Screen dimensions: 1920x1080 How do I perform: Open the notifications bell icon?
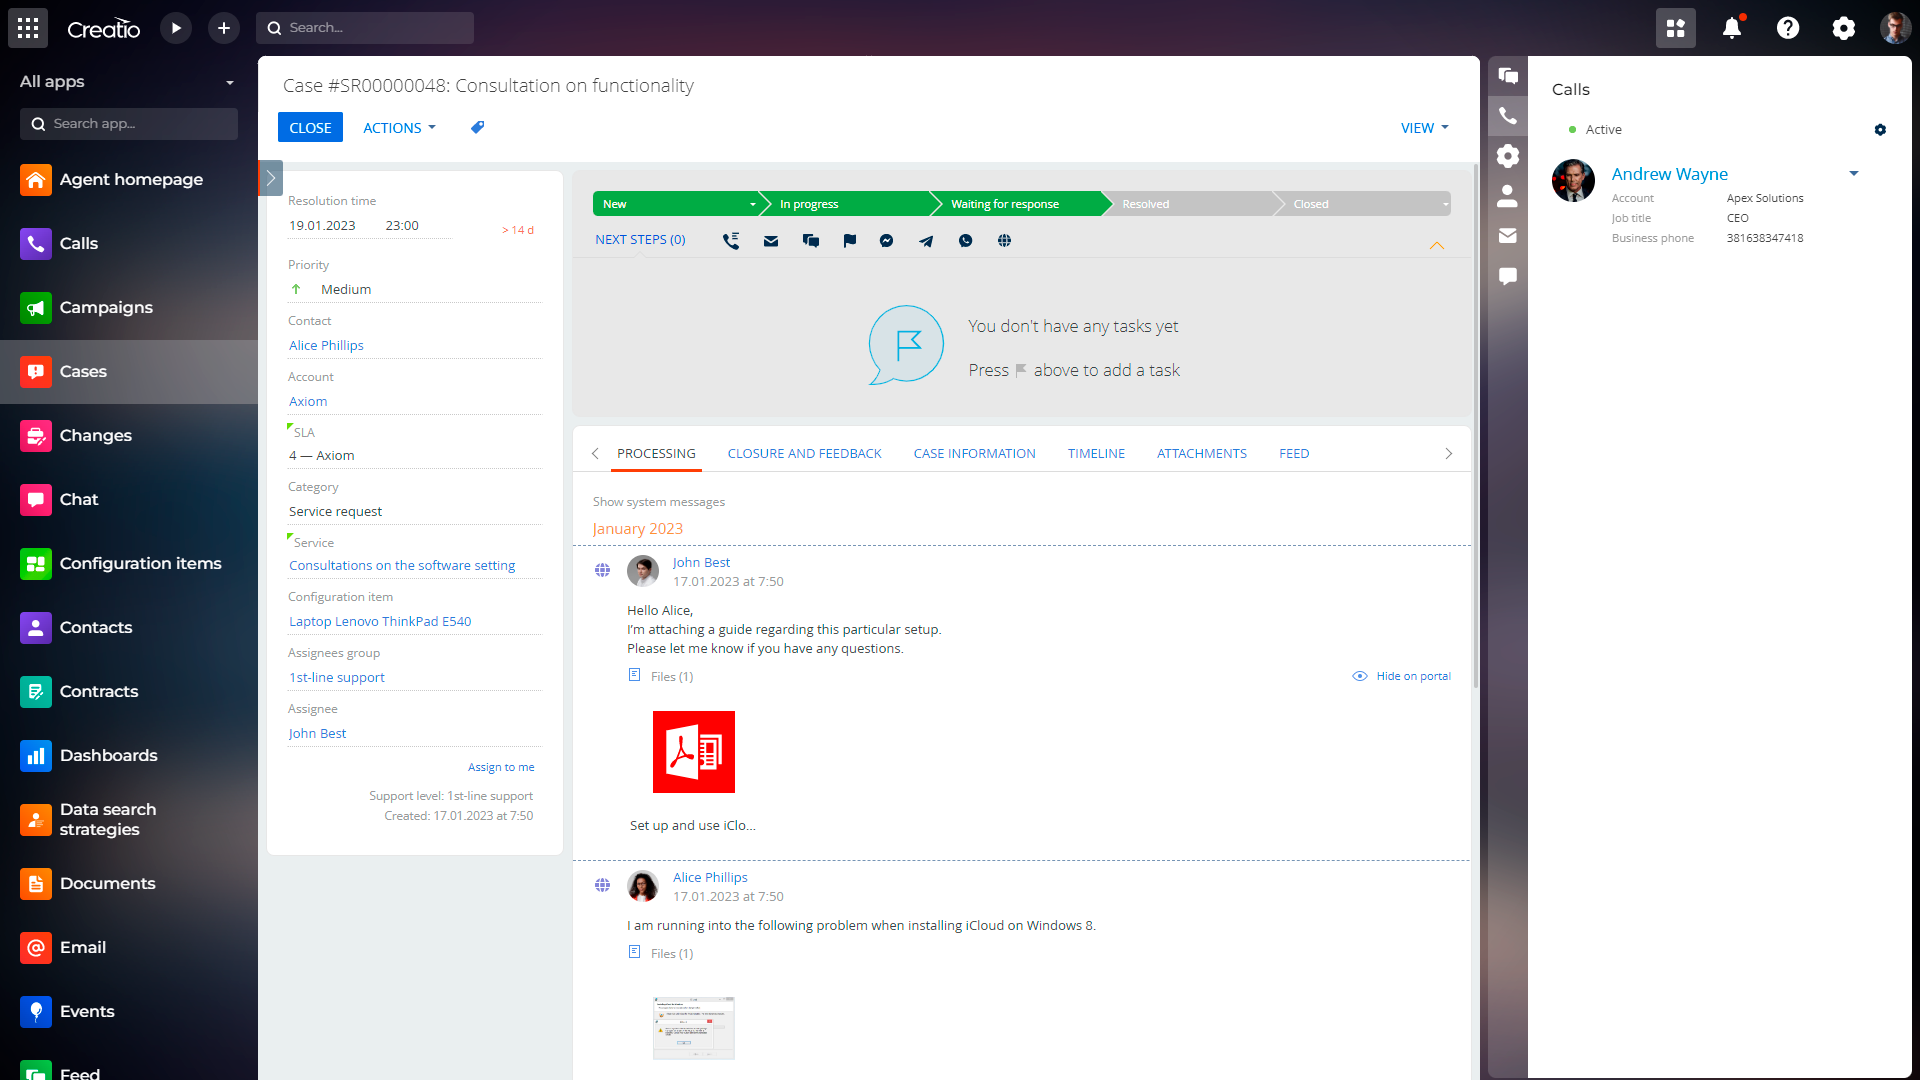click(1732, 28)
